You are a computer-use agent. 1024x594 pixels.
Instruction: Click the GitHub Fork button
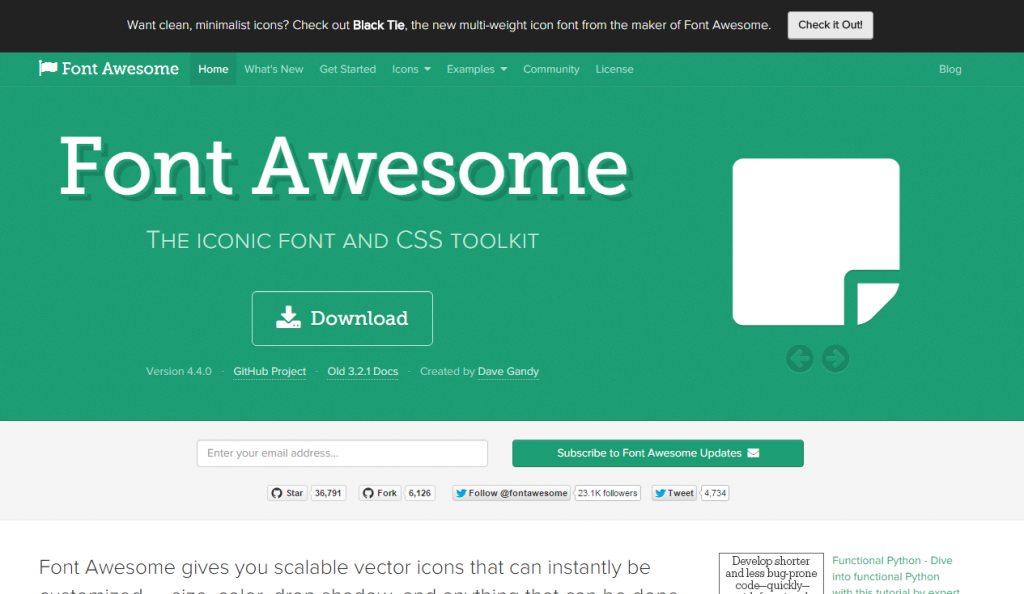coord(380,493)
